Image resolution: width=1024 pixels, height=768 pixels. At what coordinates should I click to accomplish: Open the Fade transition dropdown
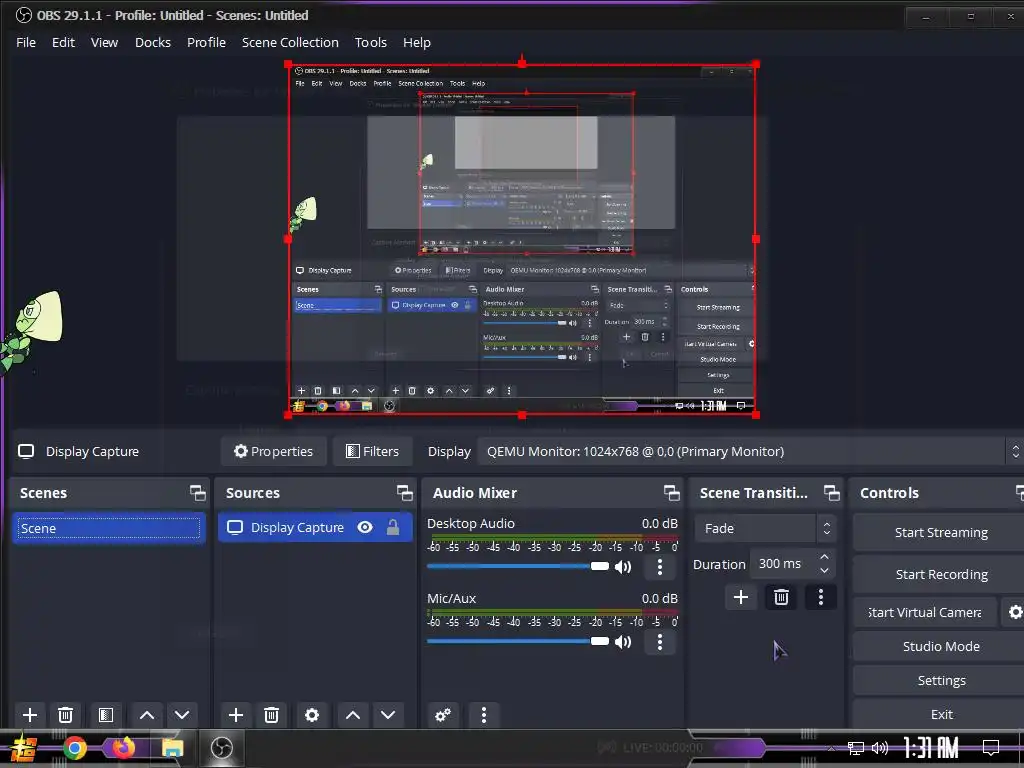click(x=765, y=528)
